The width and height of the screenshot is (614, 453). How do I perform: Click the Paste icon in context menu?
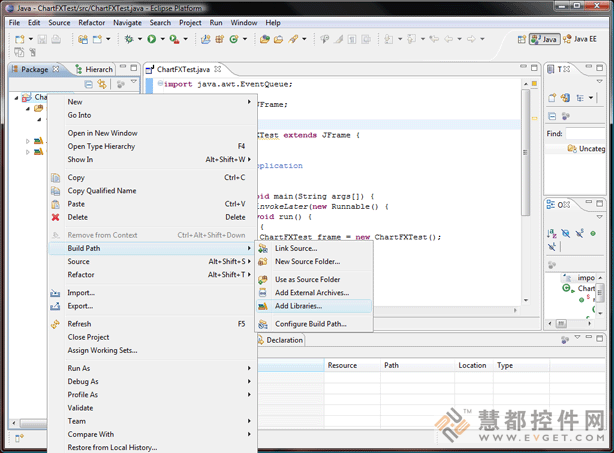pyautogui.click(x=55, y=204)
